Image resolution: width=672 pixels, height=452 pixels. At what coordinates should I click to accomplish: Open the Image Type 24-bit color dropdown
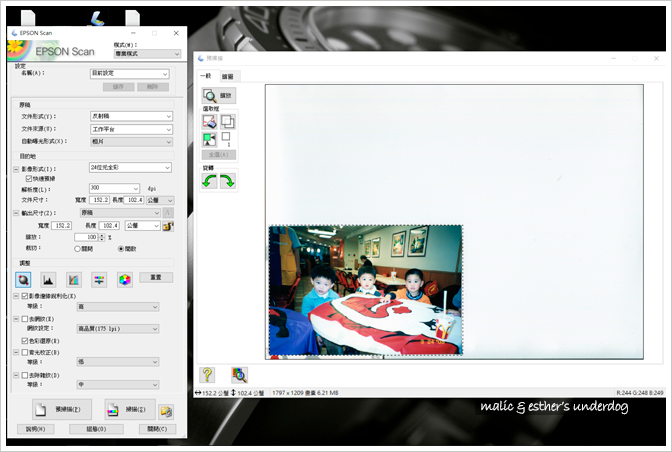[130, 168]
